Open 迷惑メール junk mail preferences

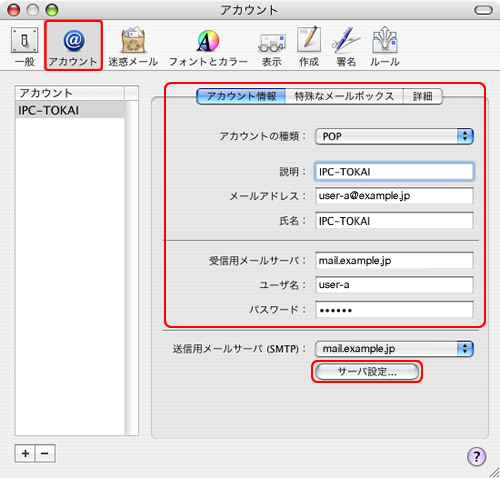[x=133, y=47]
